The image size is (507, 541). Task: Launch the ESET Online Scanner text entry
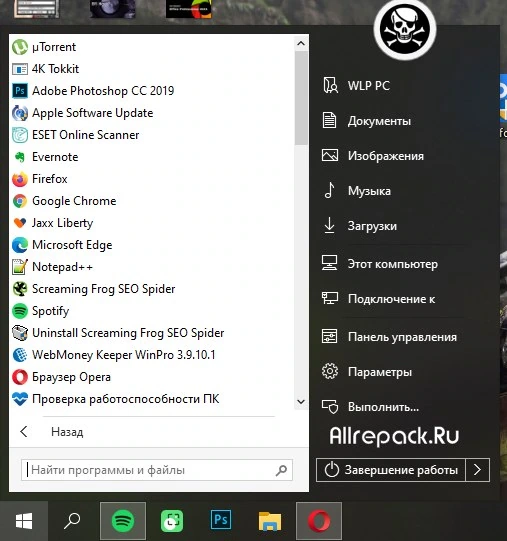click(x=86, y=135)
